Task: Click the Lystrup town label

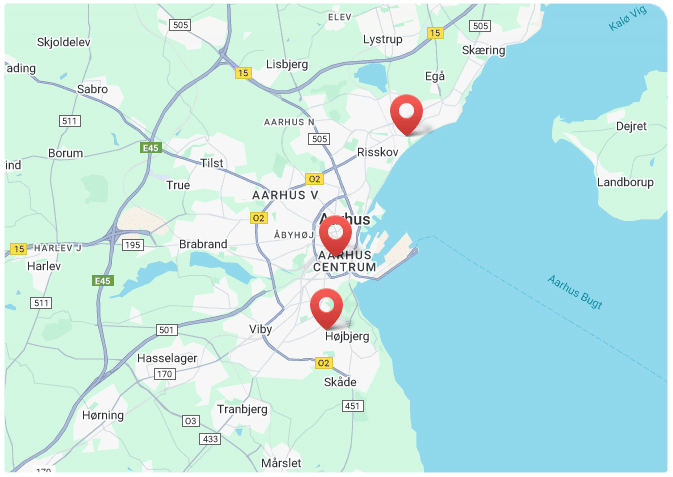Action: 383,40
